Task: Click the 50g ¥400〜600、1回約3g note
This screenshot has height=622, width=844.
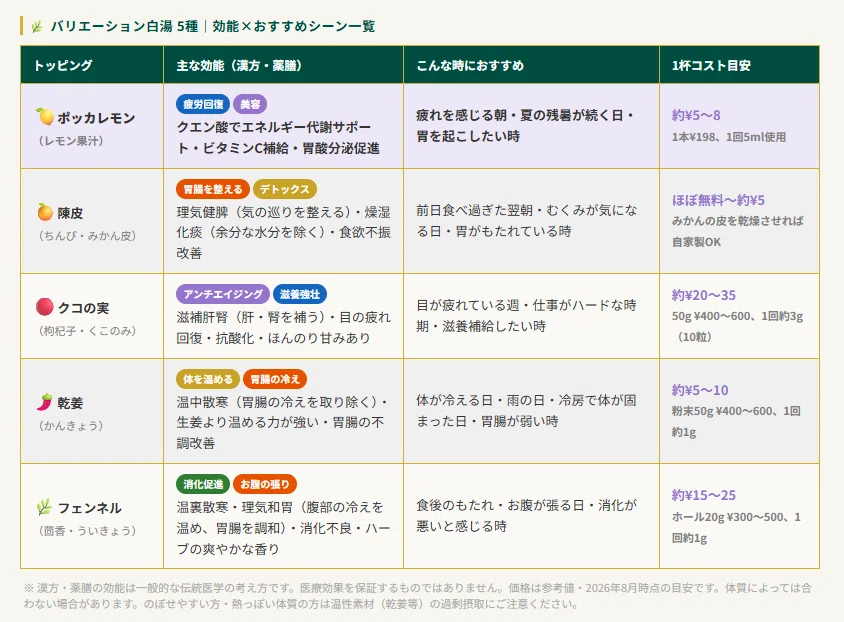Action: coord(737,316)
